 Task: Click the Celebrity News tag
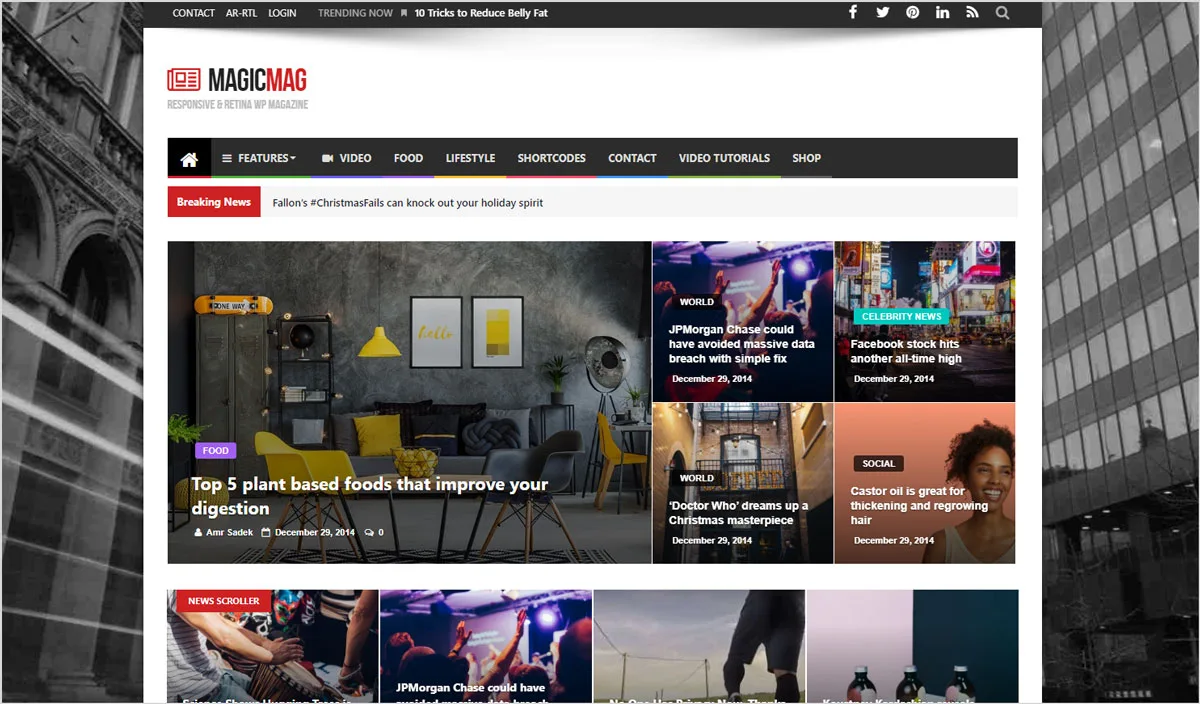pyautogui.click(x=901, y=317)
